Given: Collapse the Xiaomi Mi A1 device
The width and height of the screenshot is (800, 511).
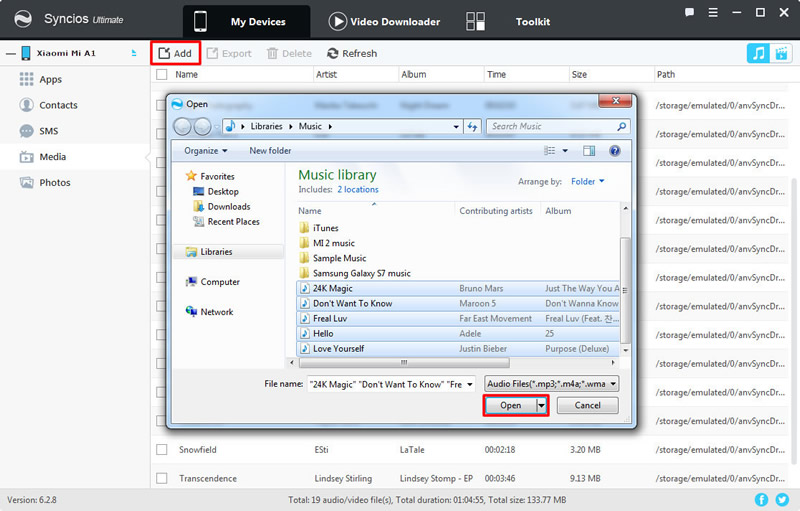Looking at the screenshot, I should tap(11, 53).
